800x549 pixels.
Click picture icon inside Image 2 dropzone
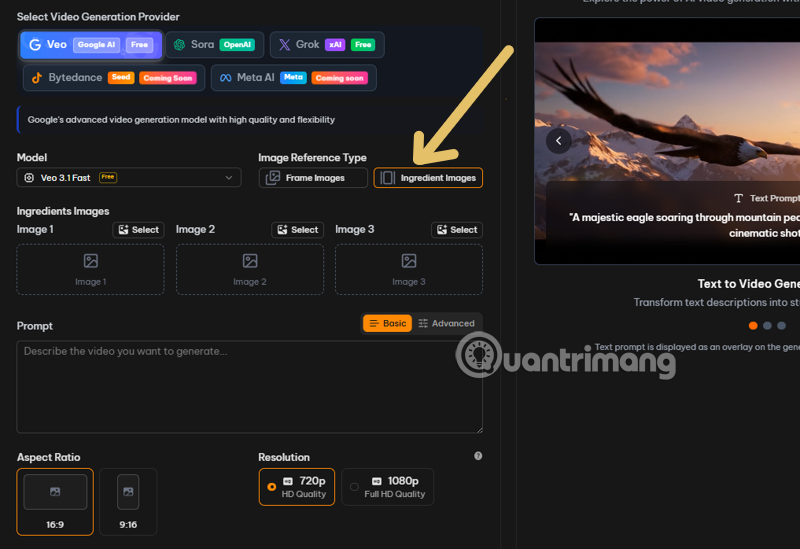click(250, 261)
